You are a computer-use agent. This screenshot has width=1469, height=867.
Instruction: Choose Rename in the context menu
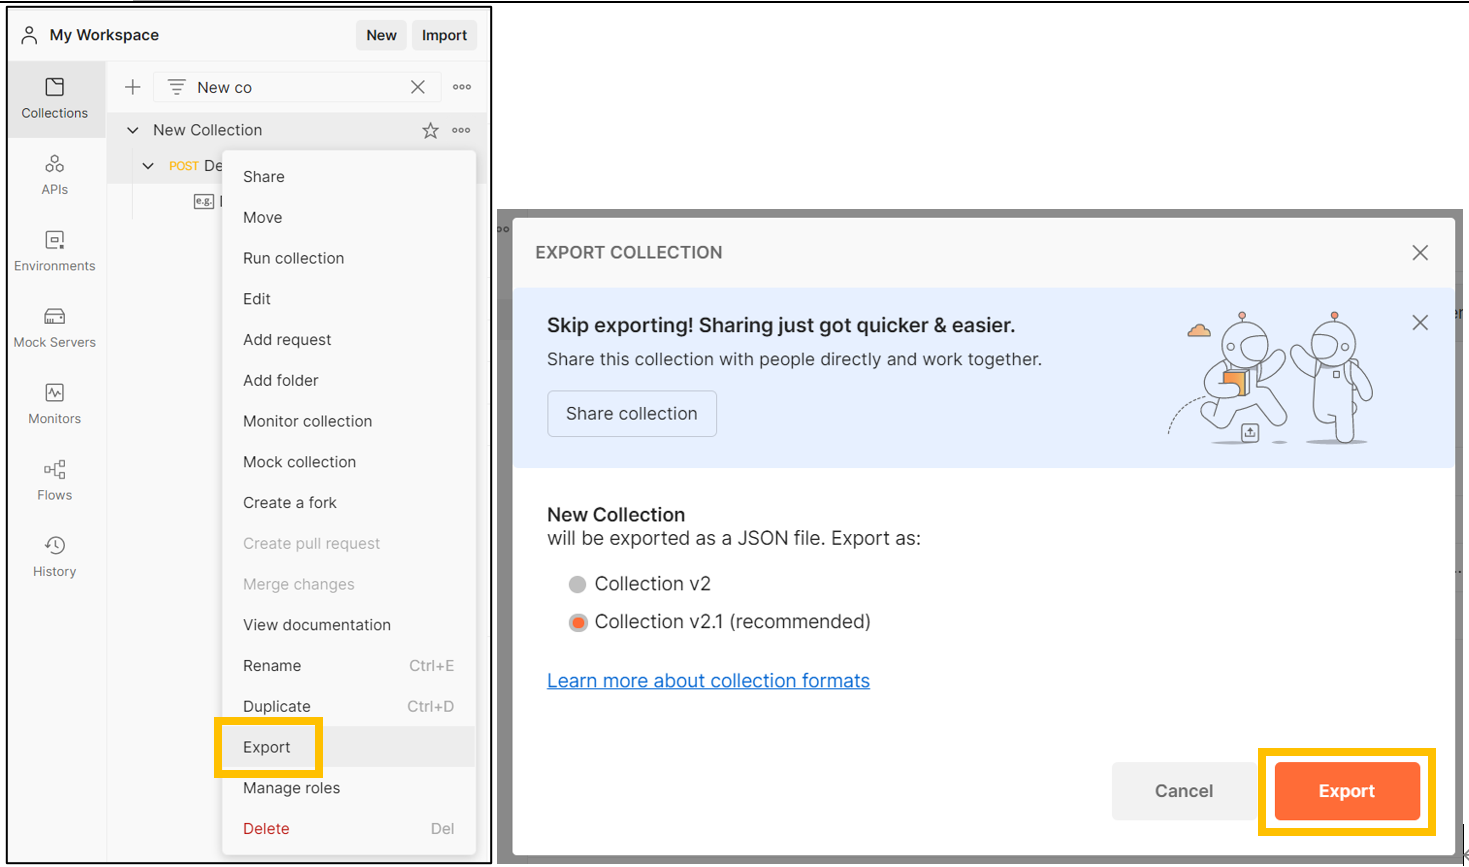pos(348,666)
